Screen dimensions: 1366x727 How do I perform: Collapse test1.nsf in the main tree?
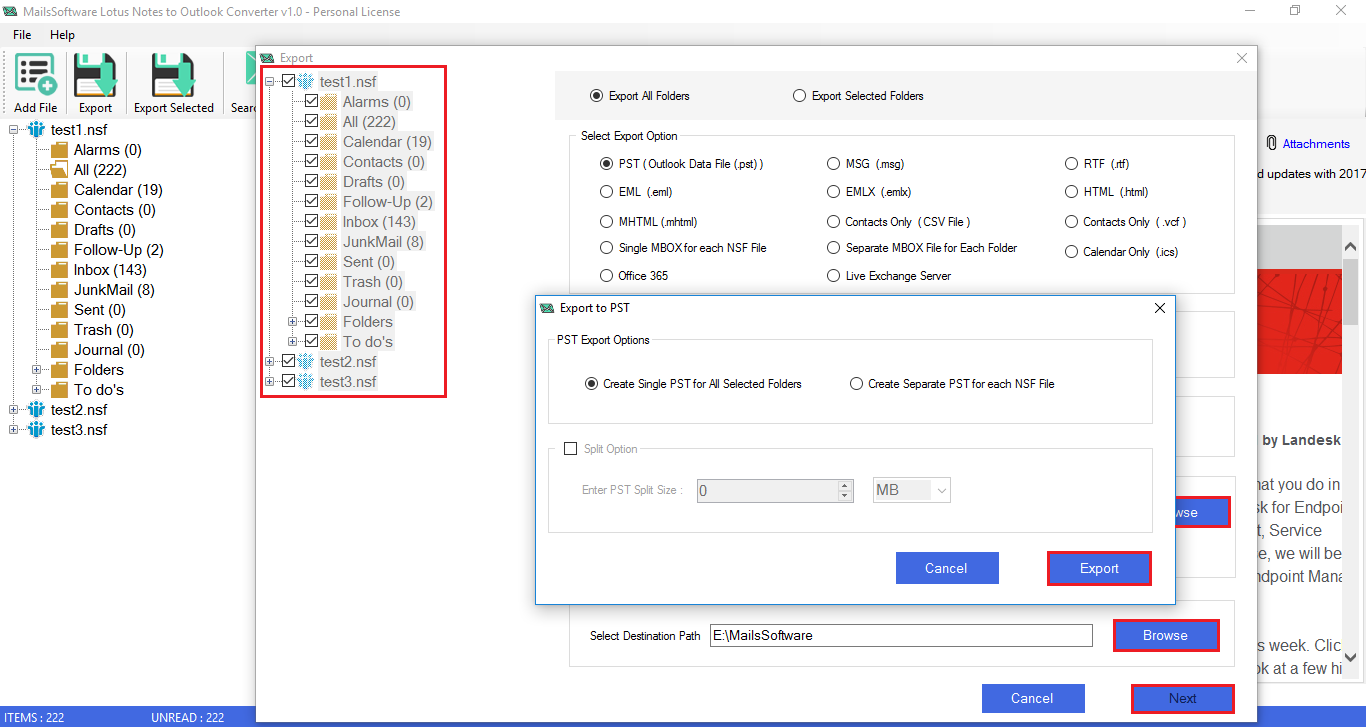click(x=14, y=130)
